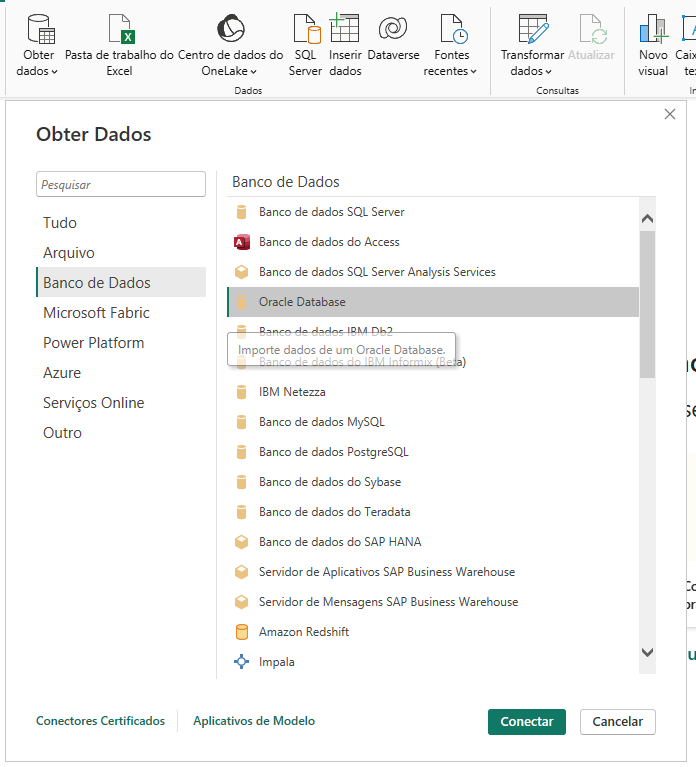Image resolution: width=696 pixels, height=767 pixels.
Task: Select the IBM Netezza entry
Action: (x=433, y=392)
